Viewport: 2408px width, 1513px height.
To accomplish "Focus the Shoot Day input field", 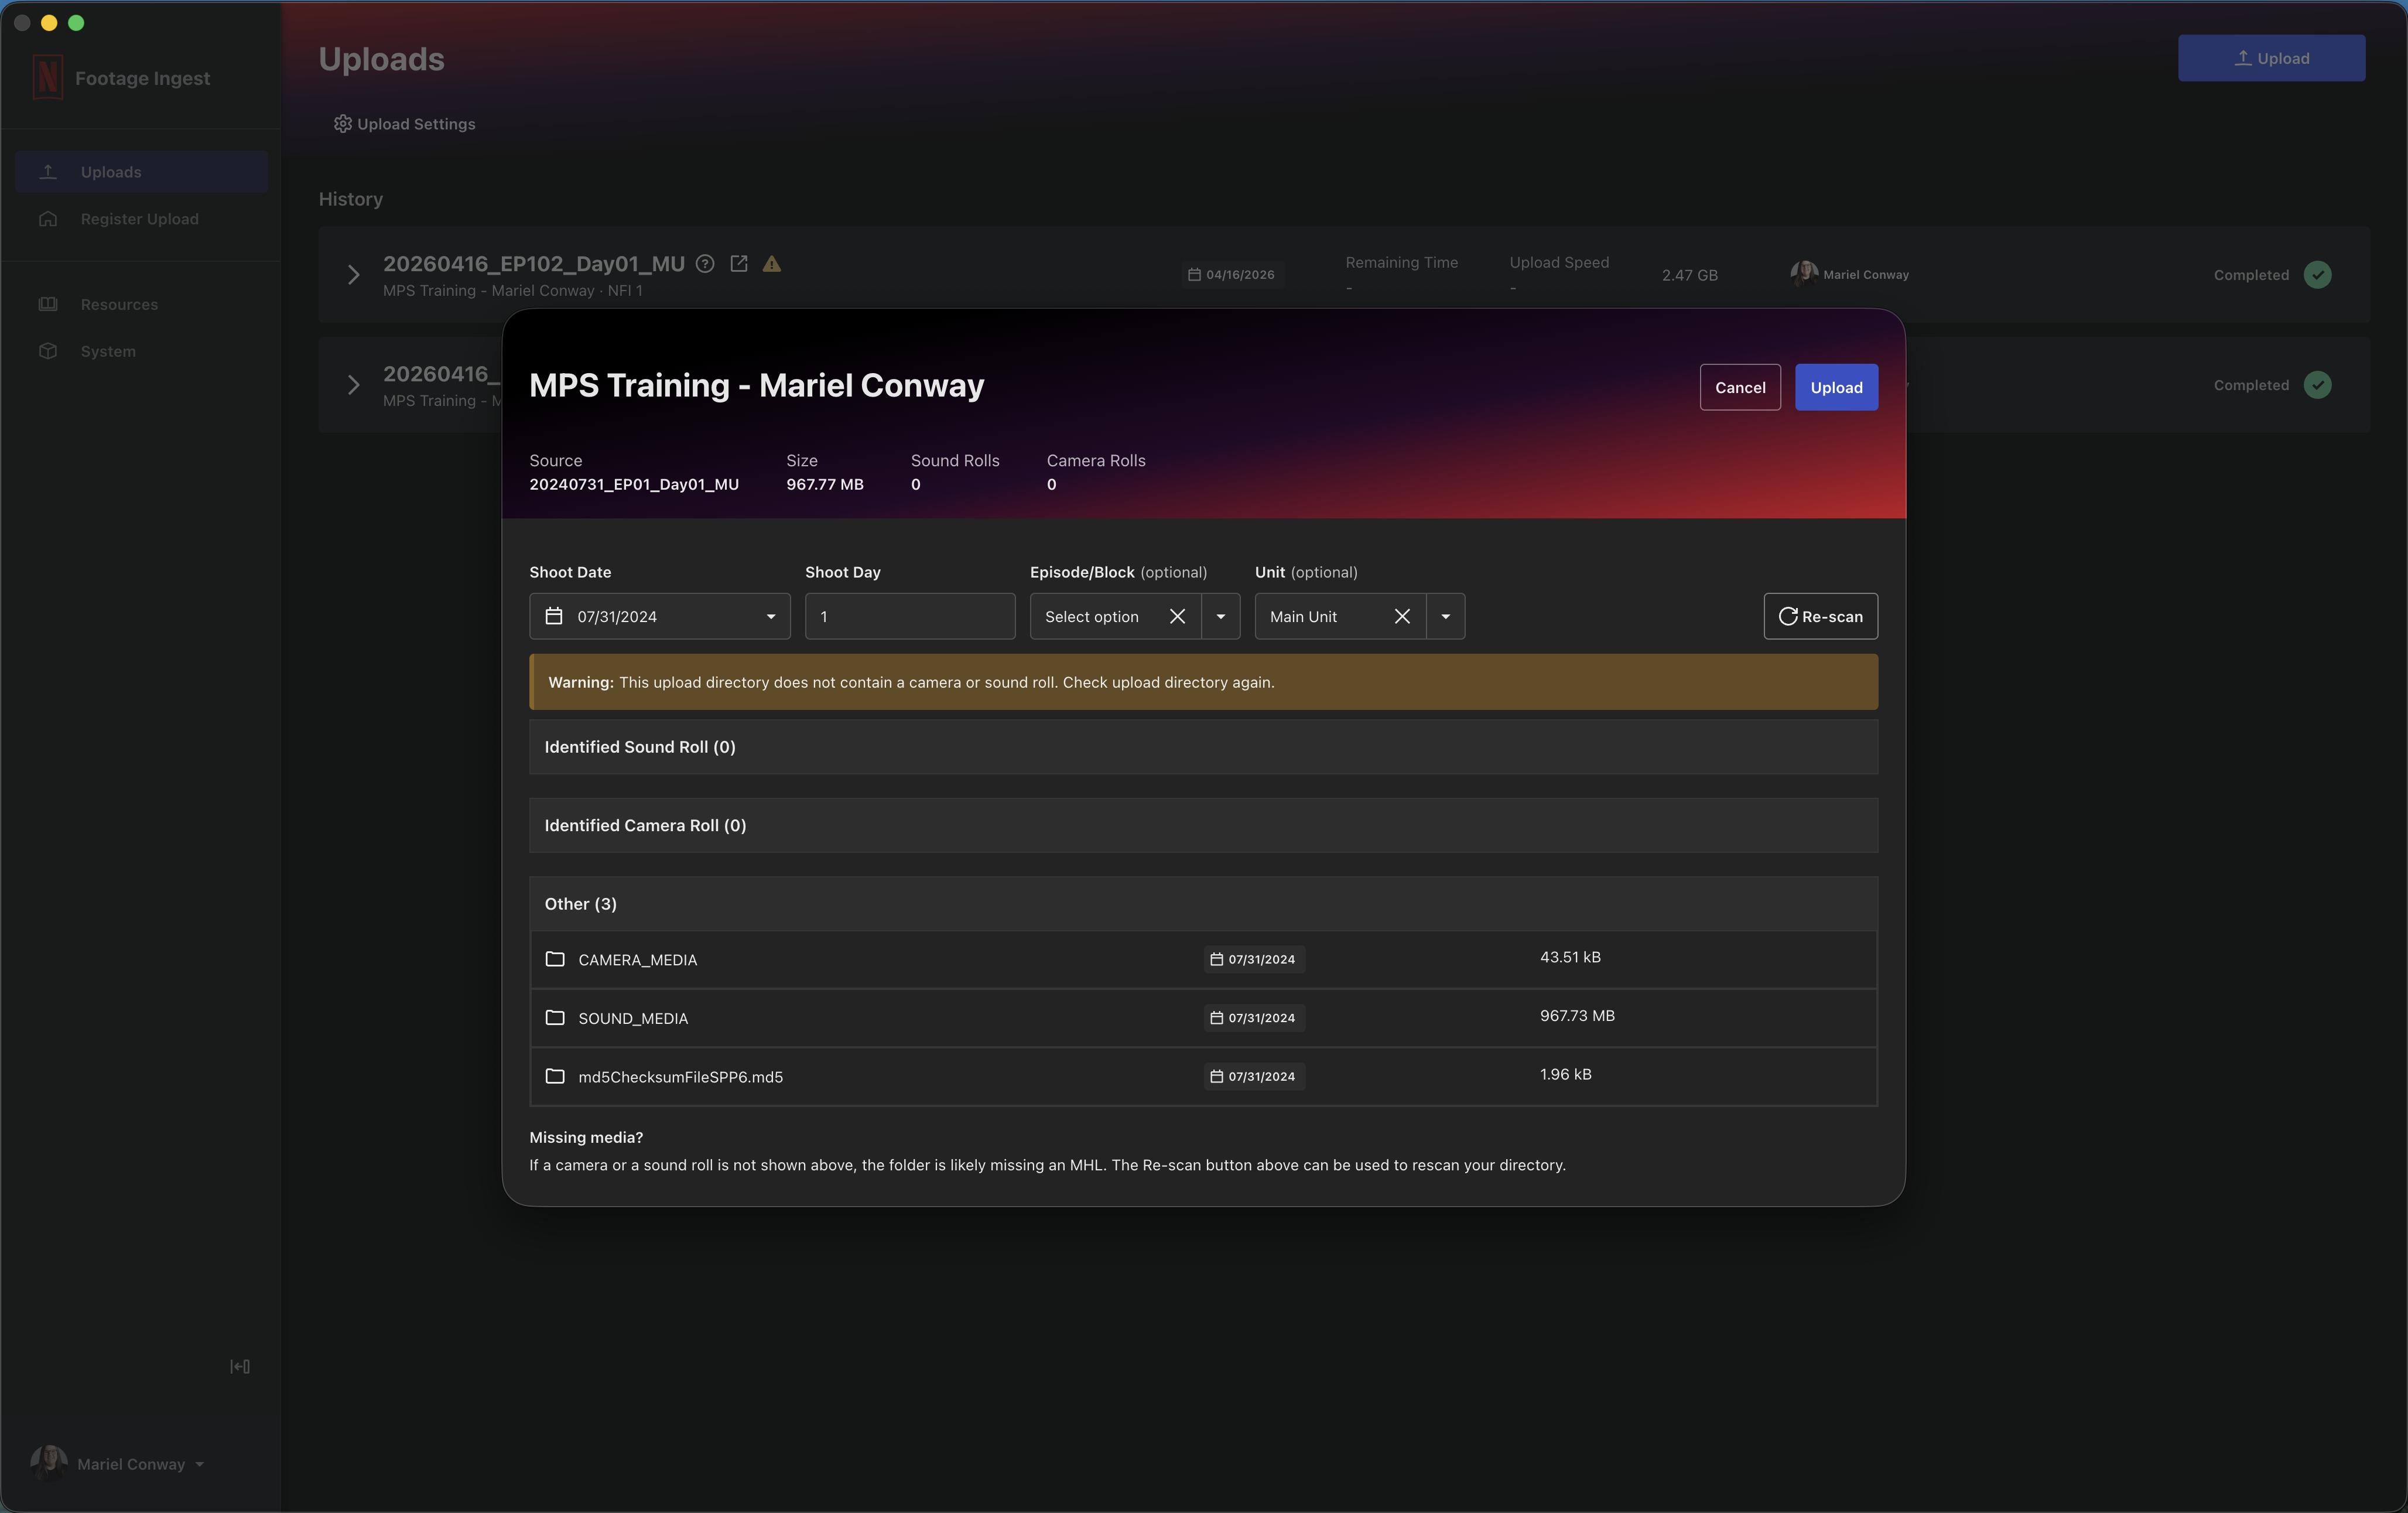I will point(910,616).
